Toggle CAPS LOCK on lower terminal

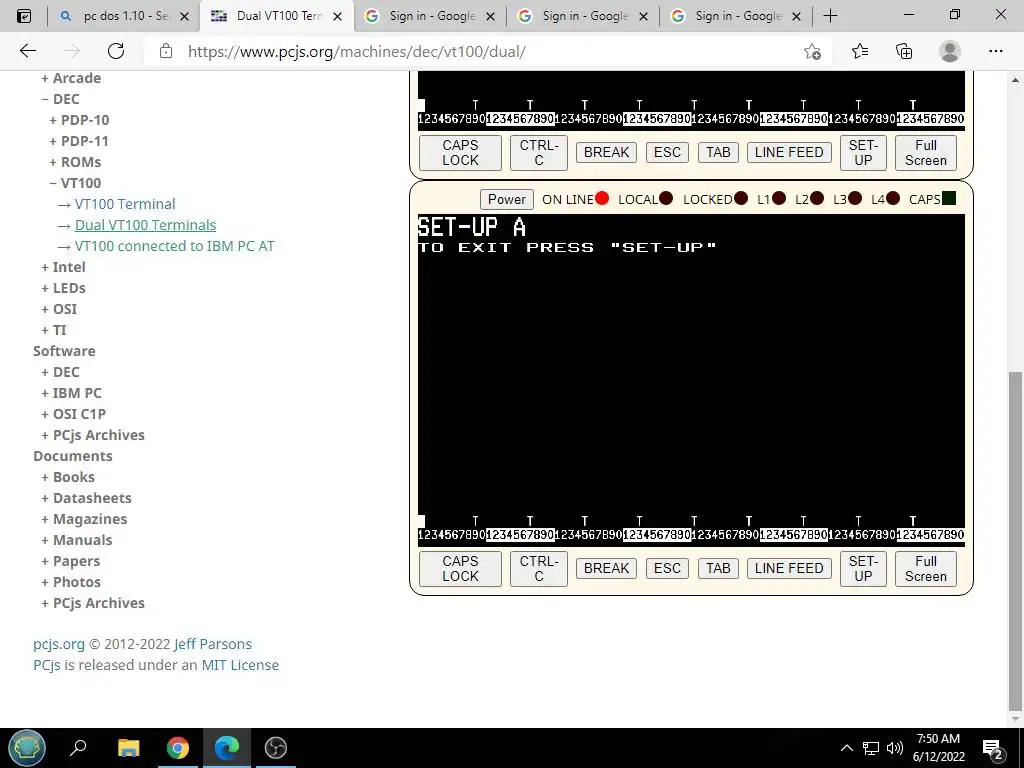coord(460,569)
